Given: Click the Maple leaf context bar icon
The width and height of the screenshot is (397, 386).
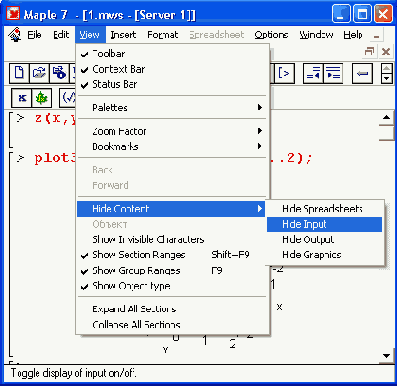Looking at the screenshot, I should click(42, 98).
